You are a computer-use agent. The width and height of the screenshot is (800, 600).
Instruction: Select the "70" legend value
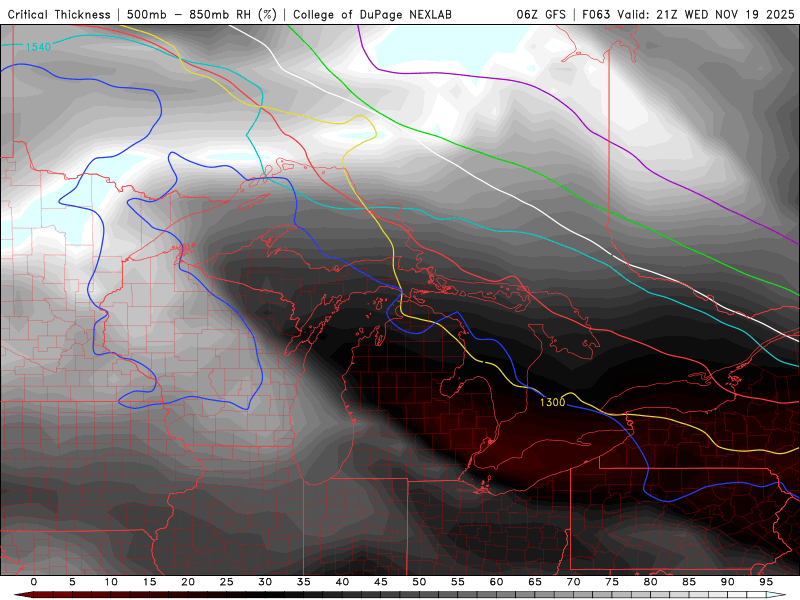(x=573, y=582)
